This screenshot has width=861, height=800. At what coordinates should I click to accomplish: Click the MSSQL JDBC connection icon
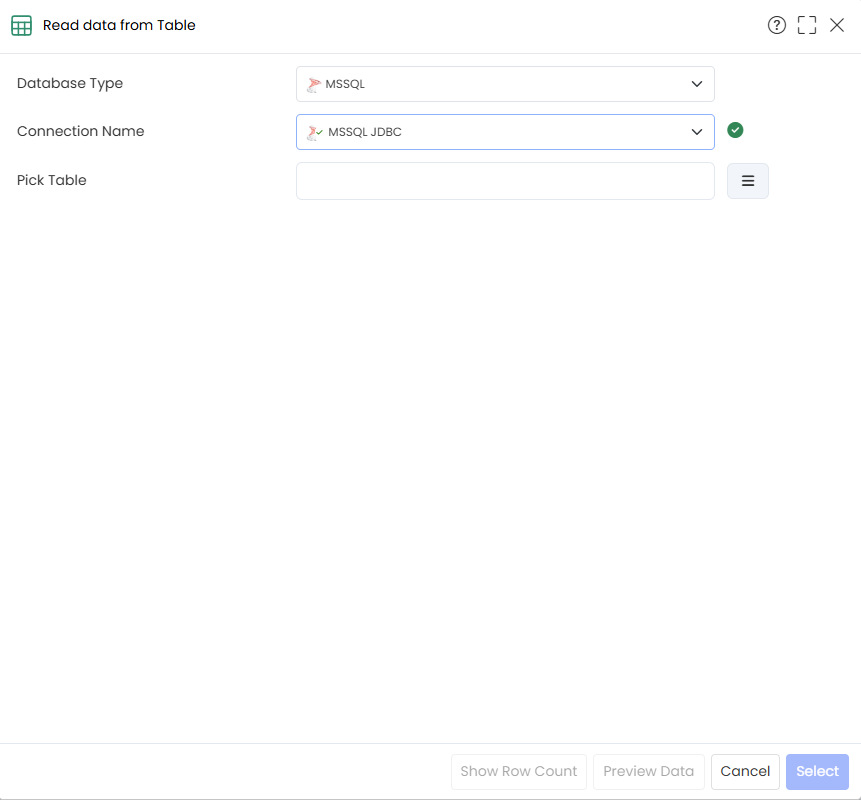315,132
